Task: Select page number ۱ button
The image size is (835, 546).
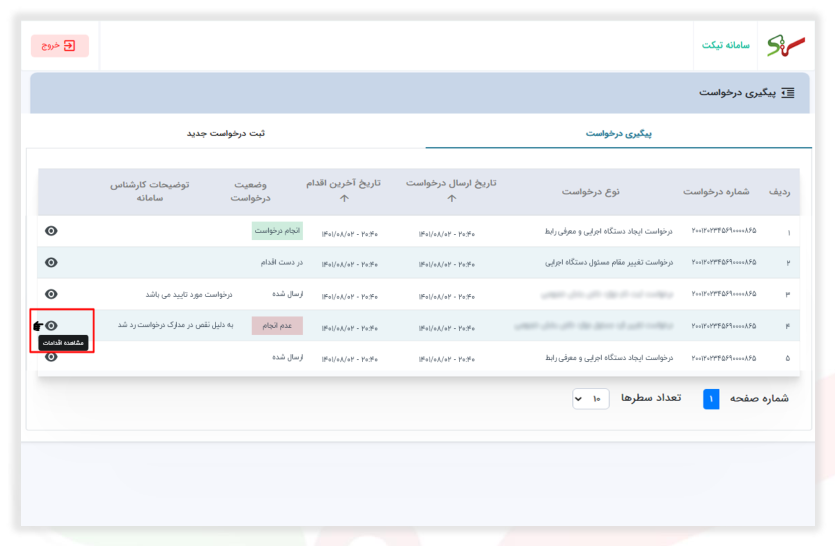Action: (x=711, y=398)
